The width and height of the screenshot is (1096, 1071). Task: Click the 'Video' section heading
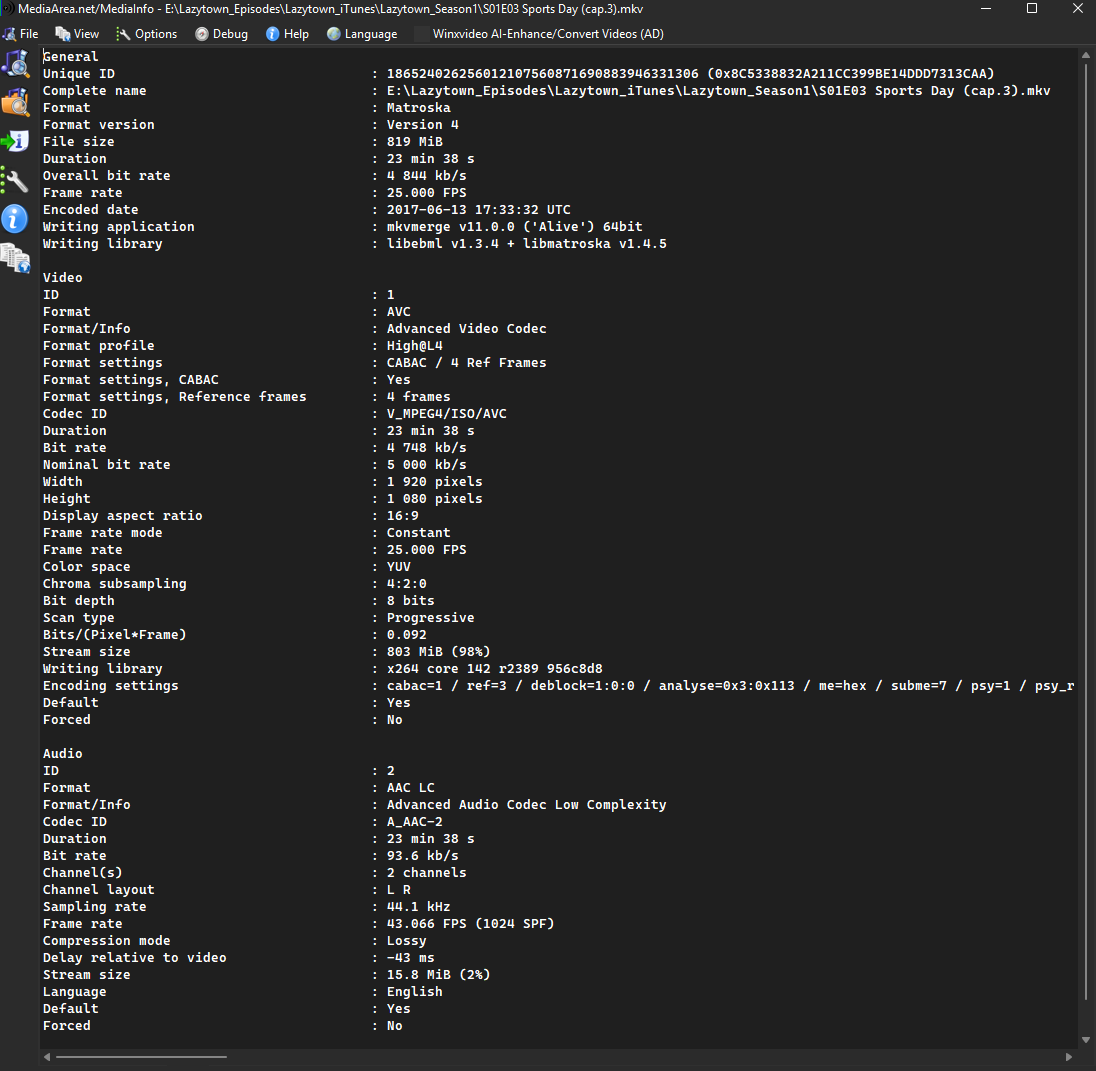click(x=63, y=278)
